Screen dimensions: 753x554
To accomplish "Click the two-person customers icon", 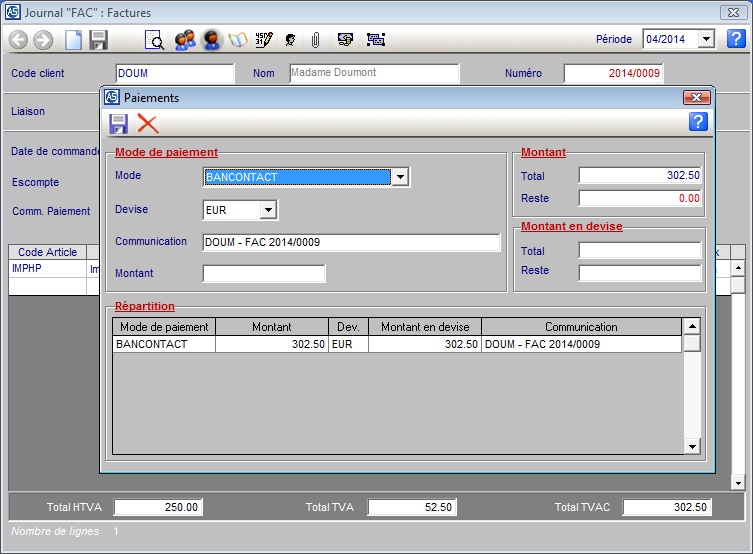I will tap(184, 40).
